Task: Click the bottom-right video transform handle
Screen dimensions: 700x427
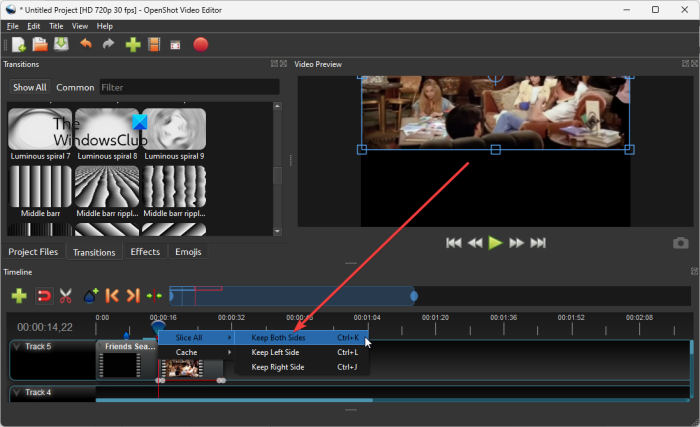Action: click(629, 150)
